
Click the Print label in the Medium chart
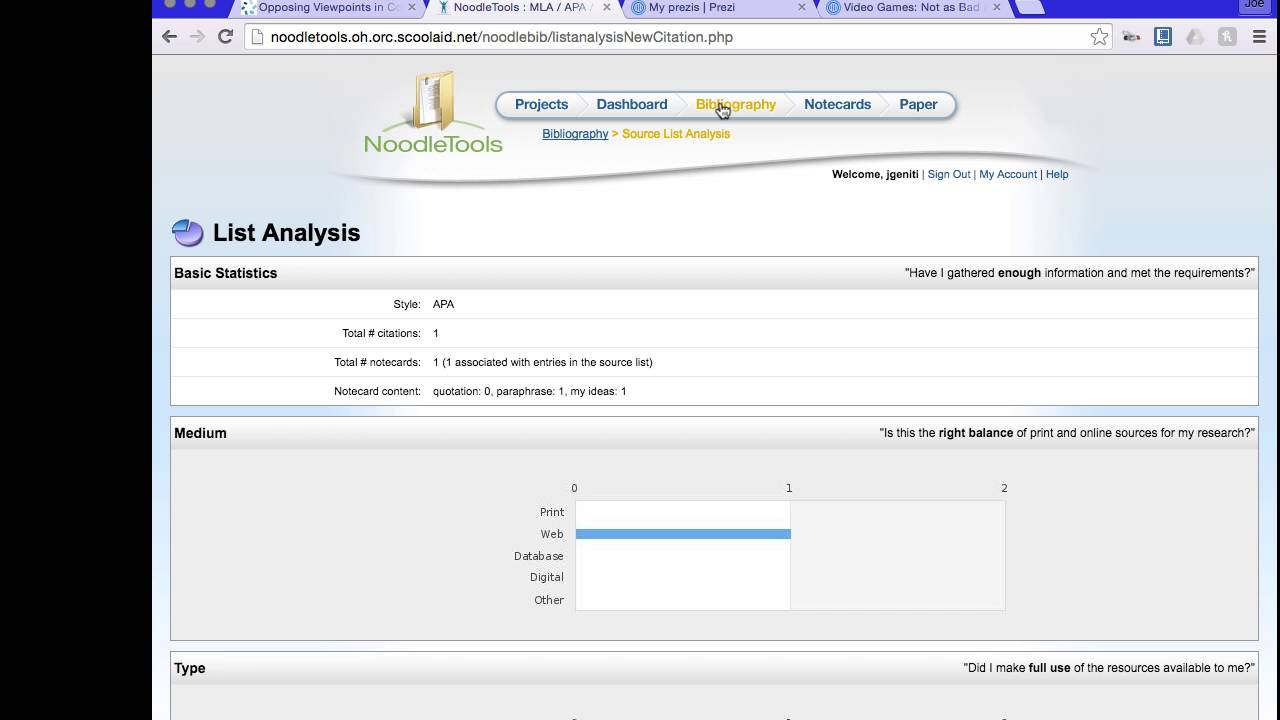tap(552, 512)
